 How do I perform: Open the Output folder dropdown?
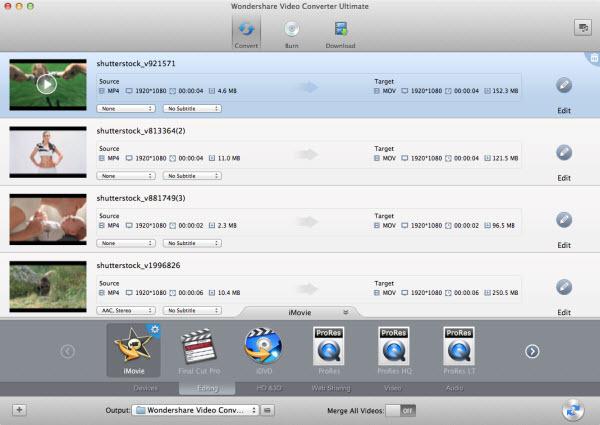coord(195,410)
